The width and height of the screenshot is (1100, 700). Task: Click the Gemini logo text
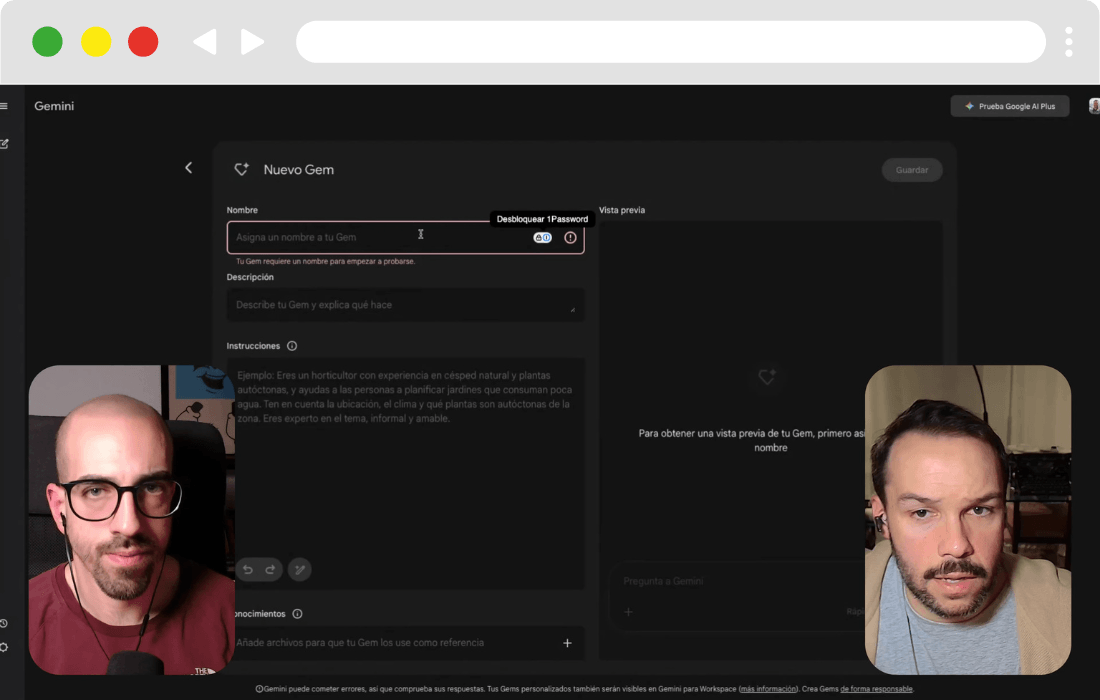pyautogui.click(x=54, y=106)
